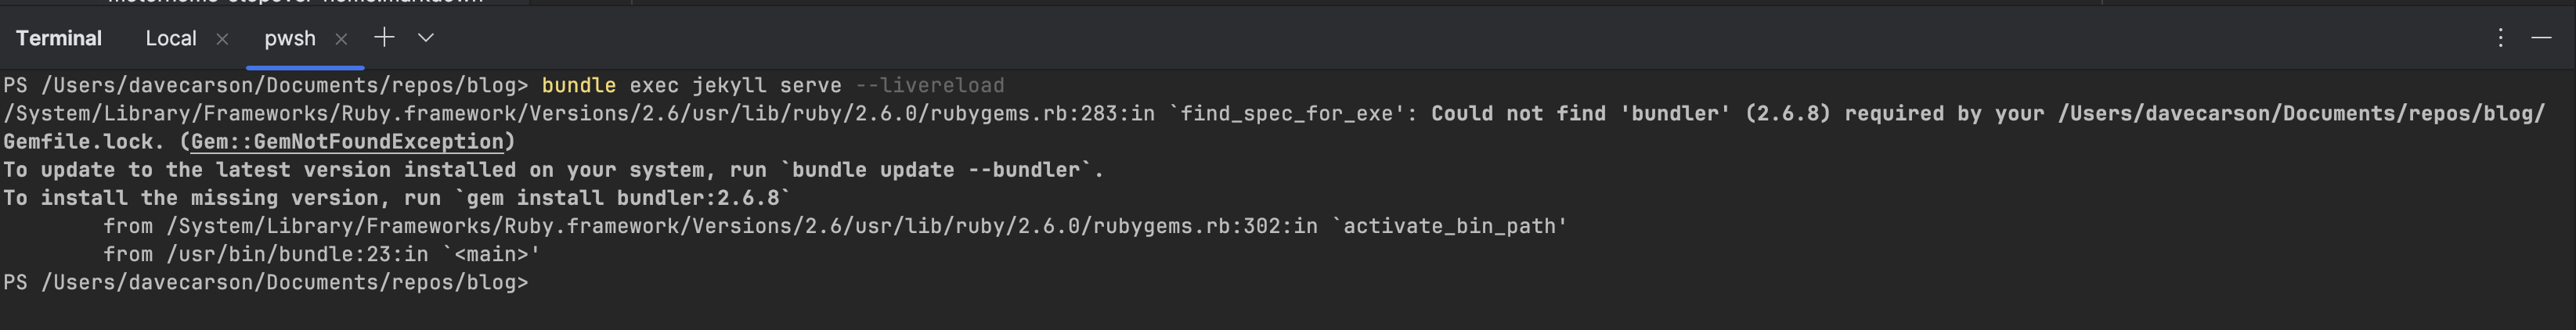Click the 'gem install bundler:2.6.8' command text
The width and height of the screenshot is (2576, 330).
pyautogui.click(x=622, y=198)
